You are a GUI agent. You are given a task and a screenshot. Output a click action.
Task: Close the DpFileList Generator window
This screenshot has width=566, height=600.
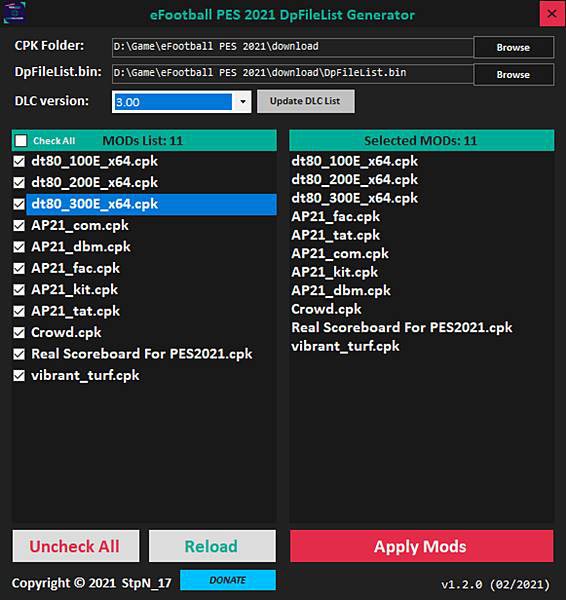[x=552, y=14]
